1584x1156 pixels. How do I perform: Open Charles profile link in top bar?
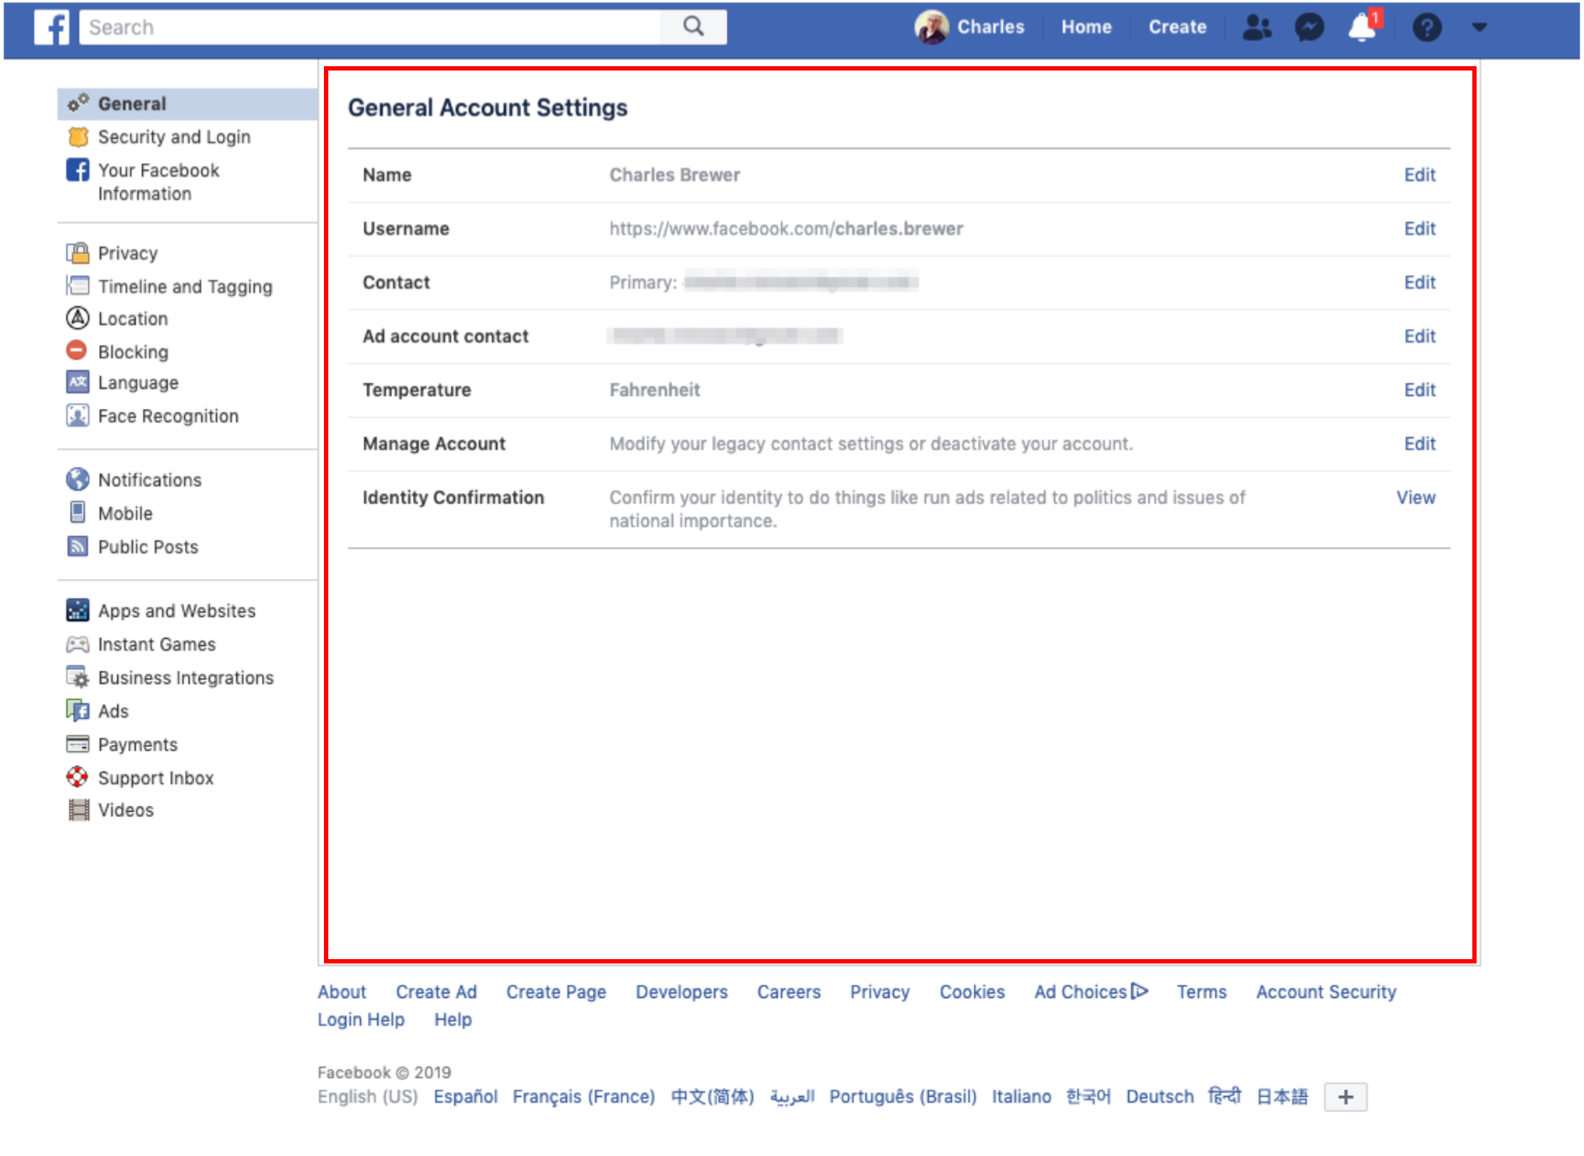(990, 27)
